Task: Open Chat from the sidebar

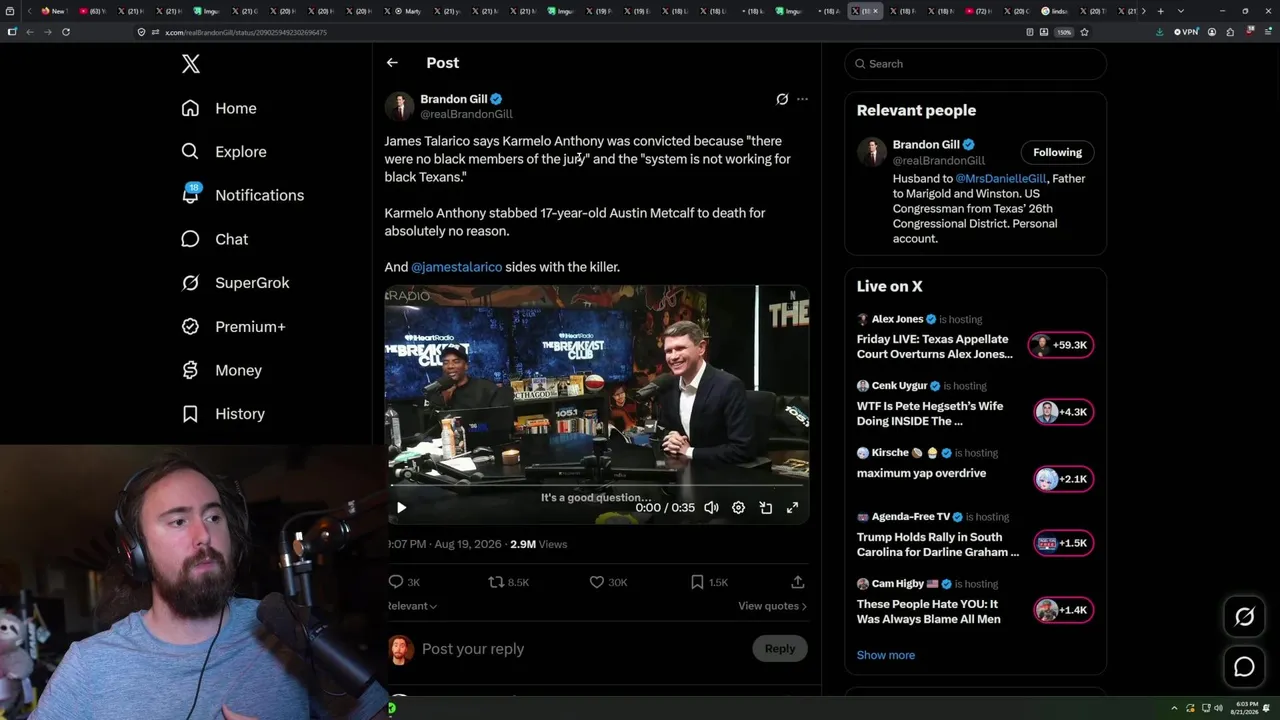Action: (x=214, y=239)
